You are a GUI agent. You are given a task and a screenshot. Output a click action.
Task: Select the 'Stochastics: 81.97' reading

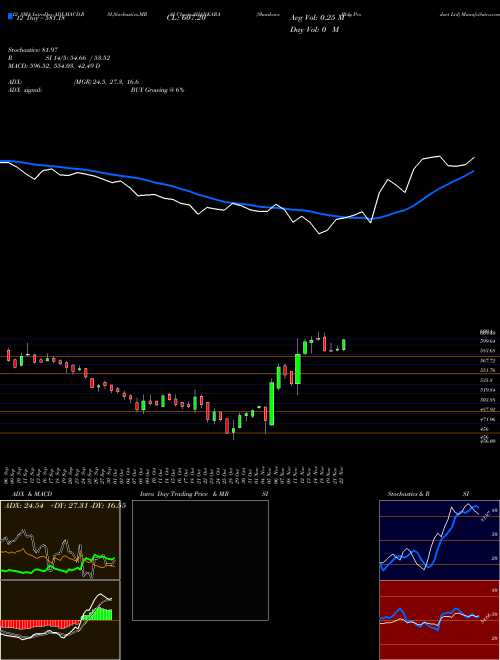[x=32, y=50]
